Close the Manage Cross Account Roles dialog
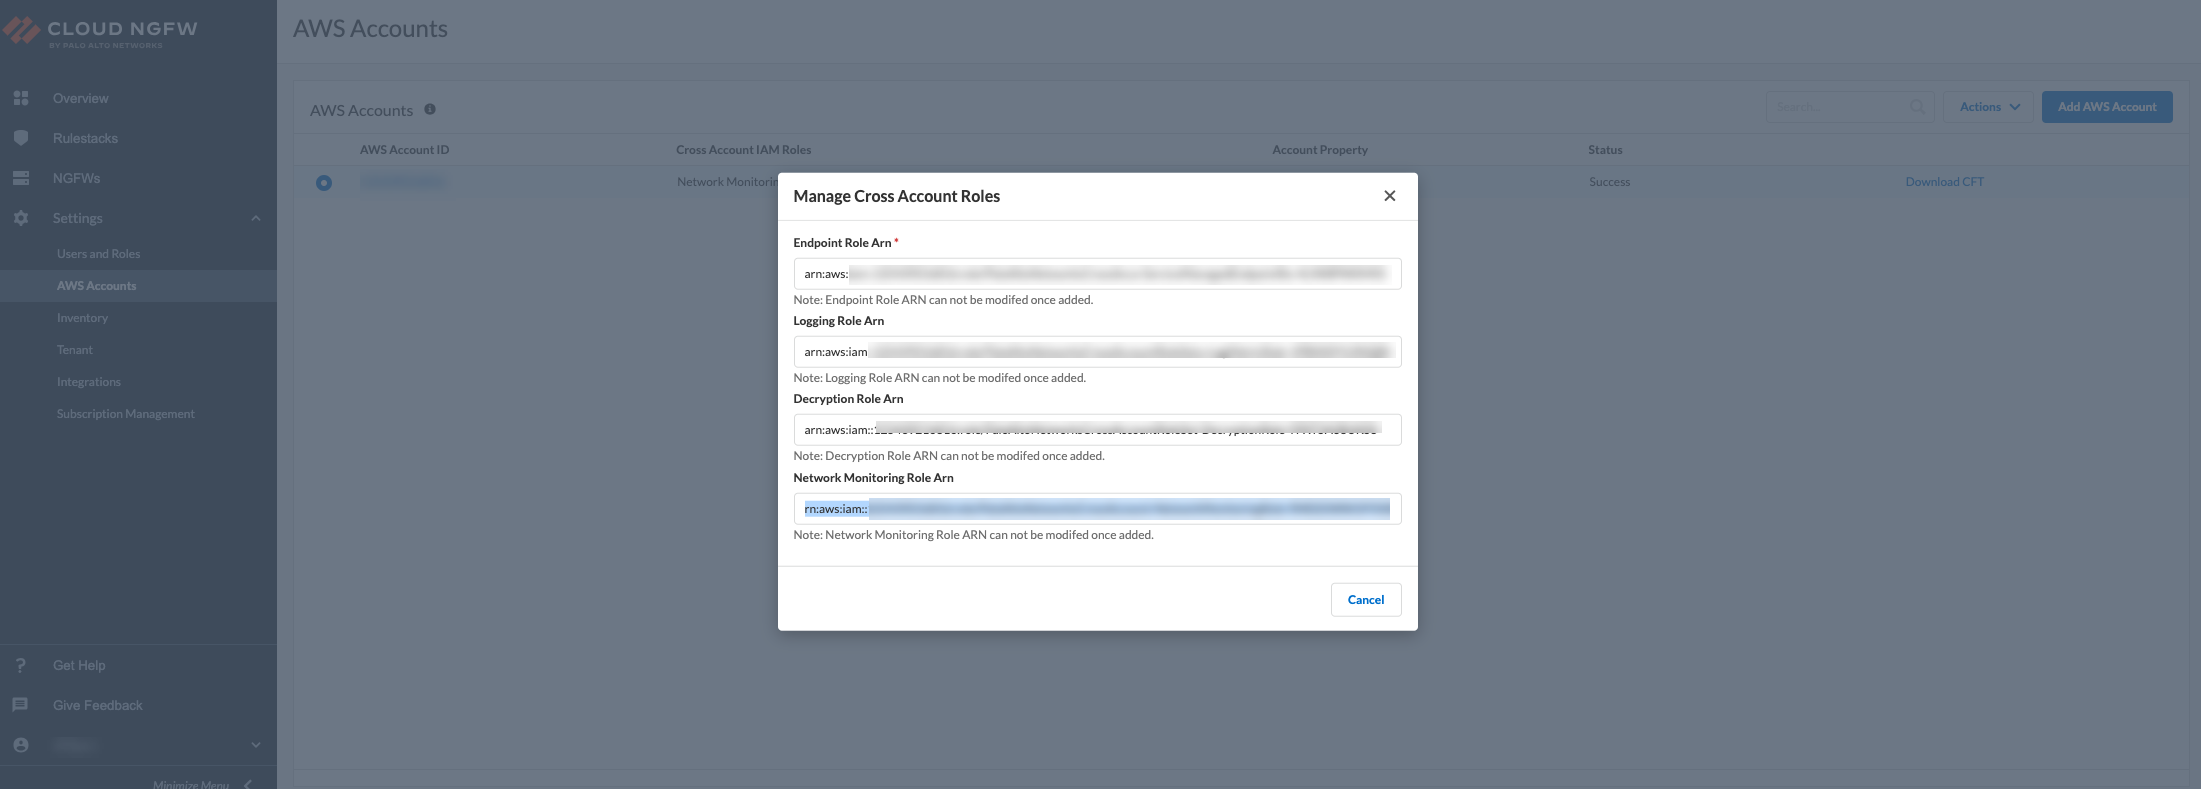2207x789 pixels. (x=1389, y=196)
